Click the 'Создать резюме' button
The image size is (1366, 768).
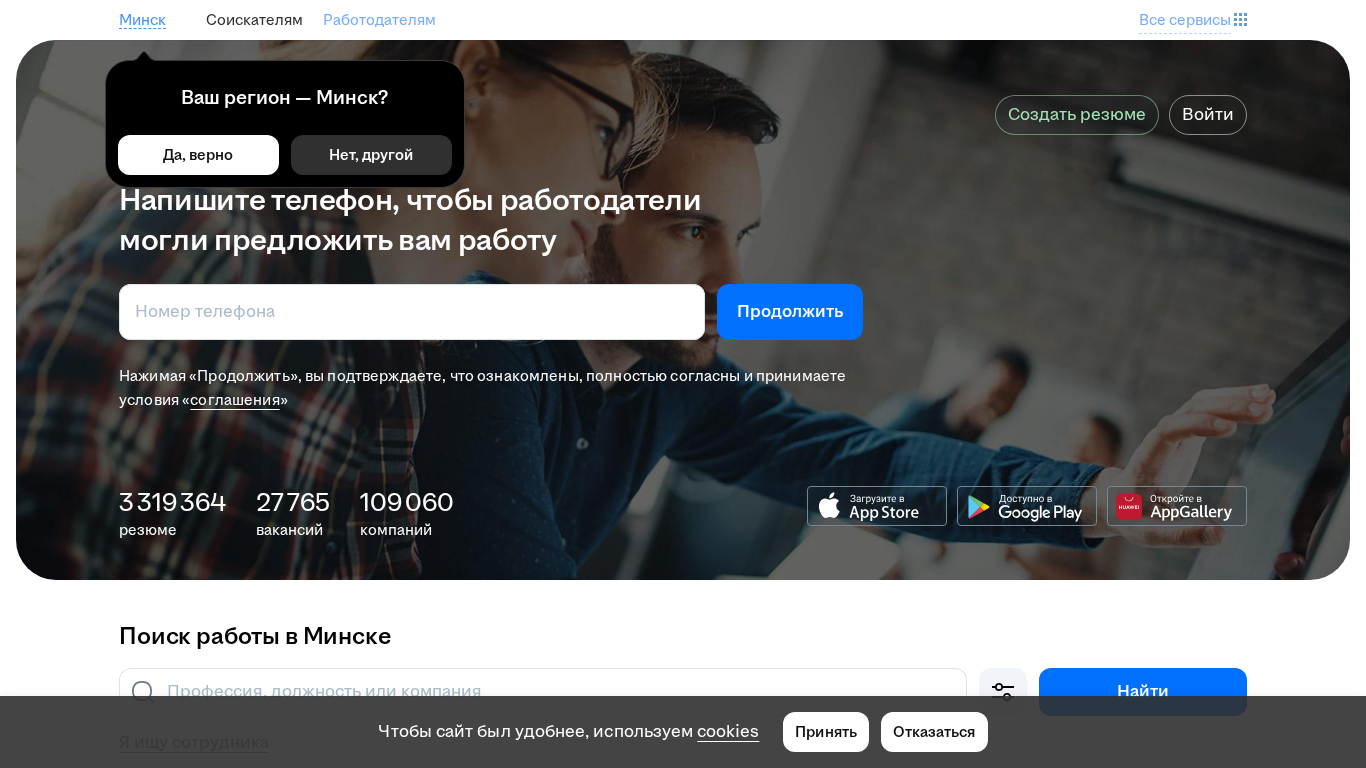coord(1077,115)
